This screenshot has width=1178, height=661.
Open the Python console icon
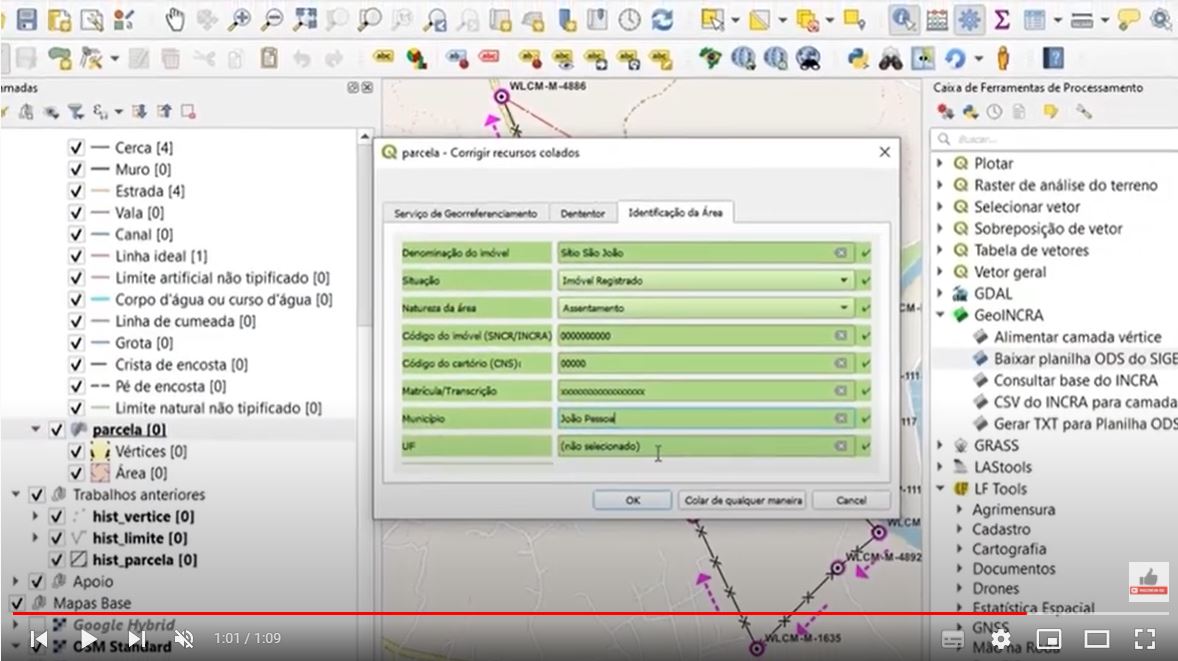[x=858, y=58]
